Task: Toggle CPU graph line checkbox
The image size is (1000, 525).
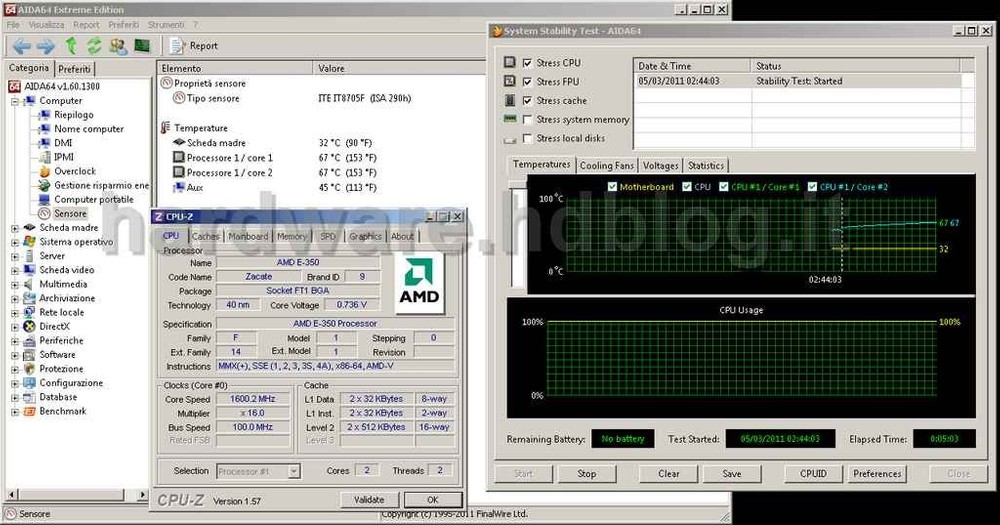Action: (687, 187)
